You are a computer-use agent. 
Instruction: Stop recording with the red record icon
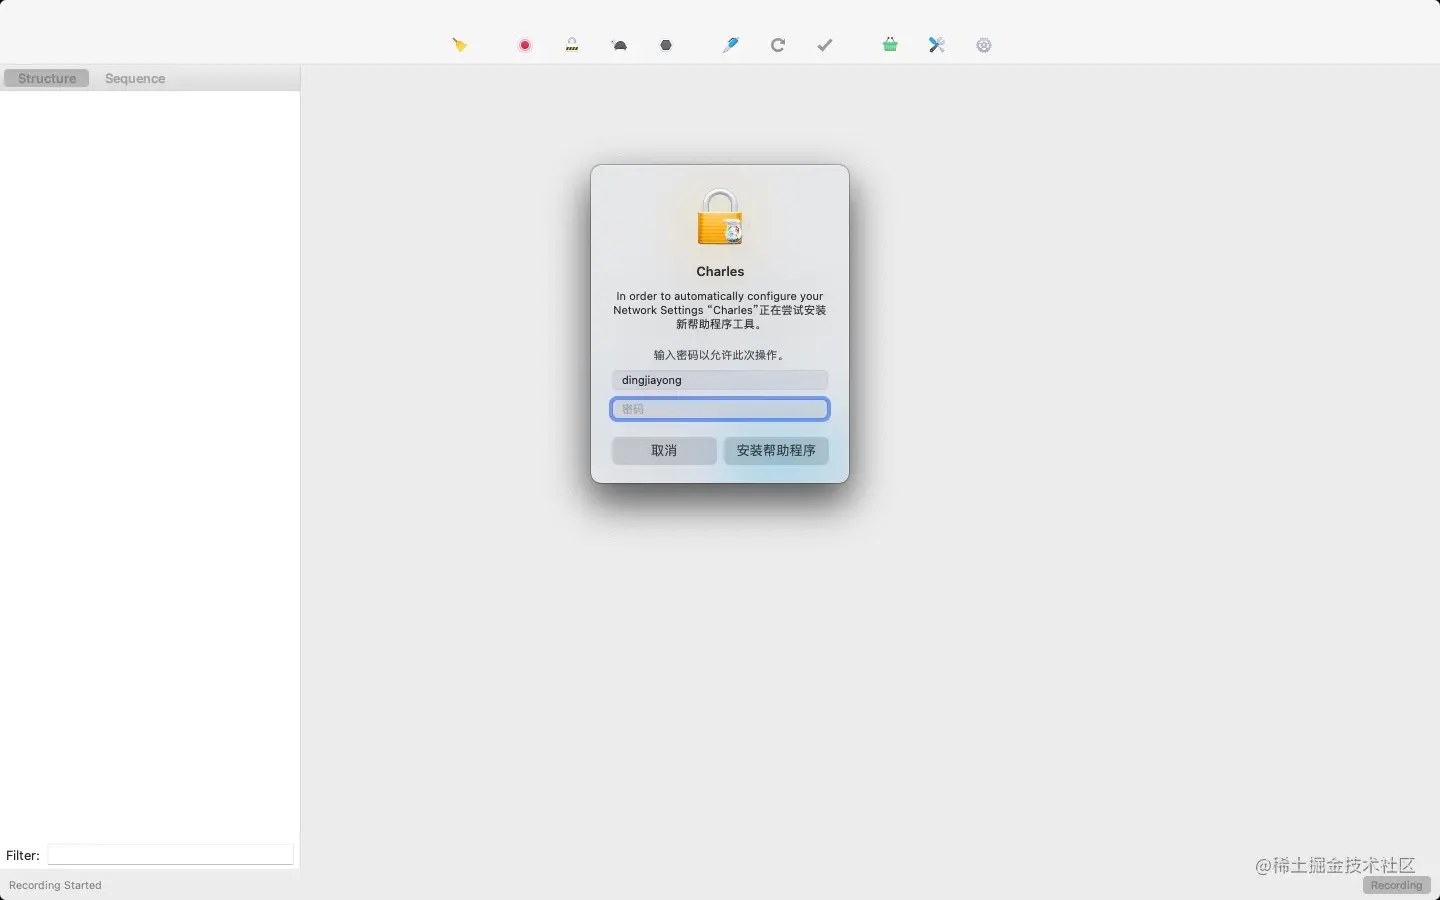click(x=525, y=45)
